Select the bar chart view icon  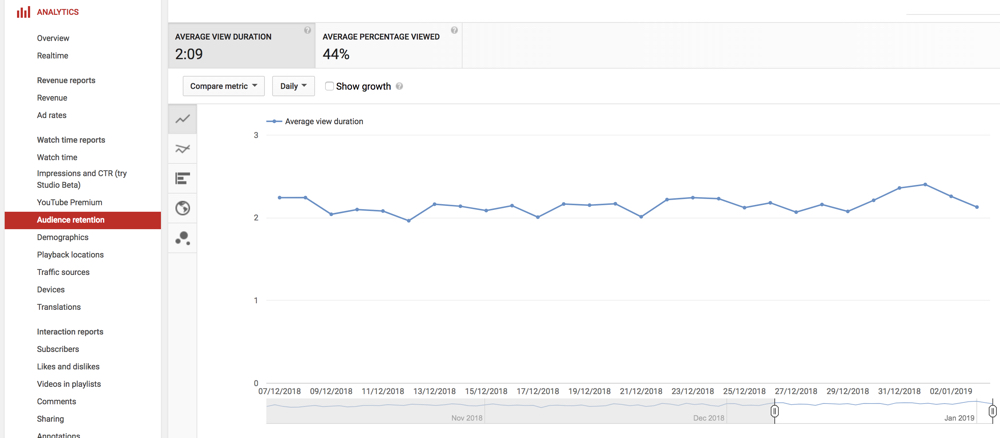click(x=182, y=179)
